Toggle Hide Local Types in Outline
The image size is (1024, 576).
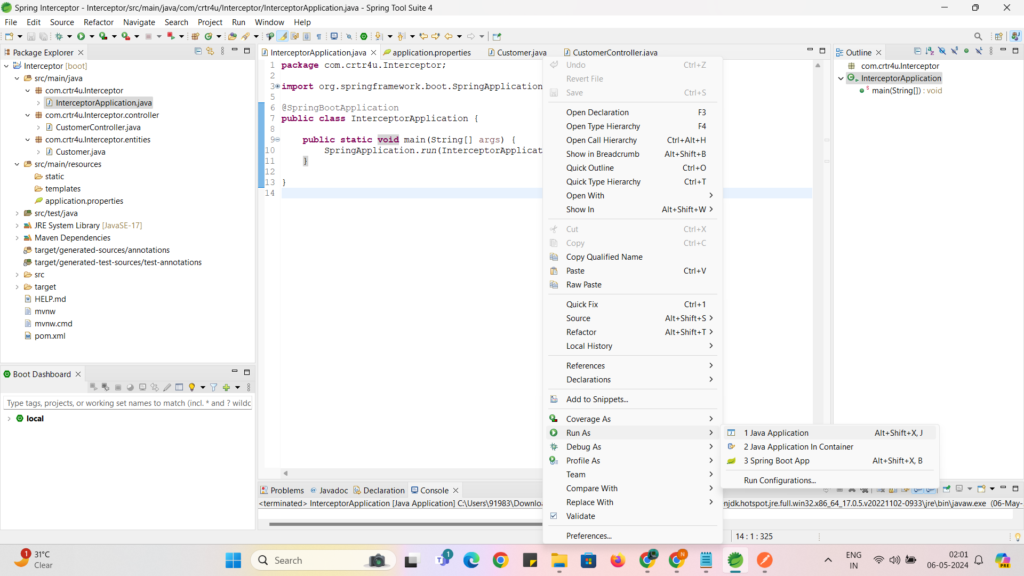click(x=978, y=51)
